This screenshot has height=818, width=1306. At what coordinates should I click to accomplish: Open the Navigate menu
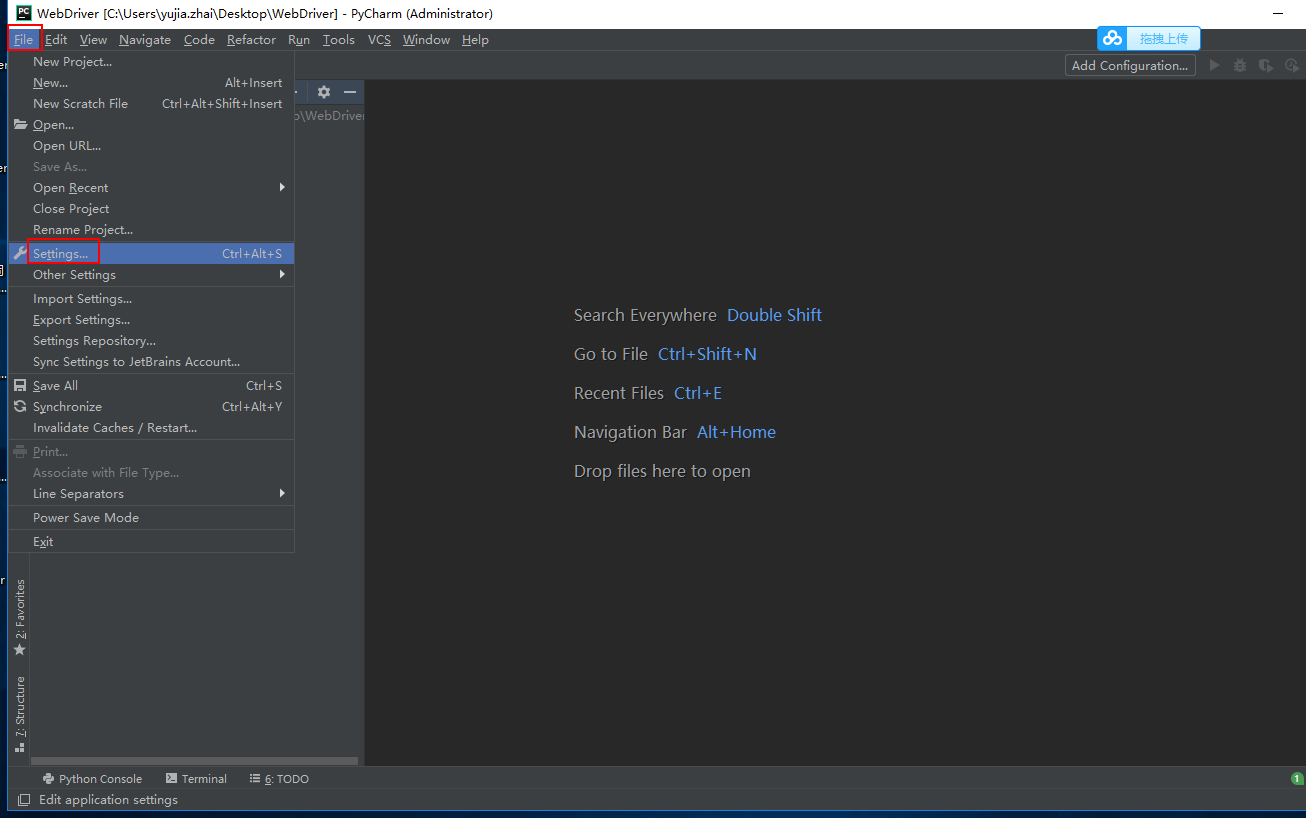click(145, 40)
